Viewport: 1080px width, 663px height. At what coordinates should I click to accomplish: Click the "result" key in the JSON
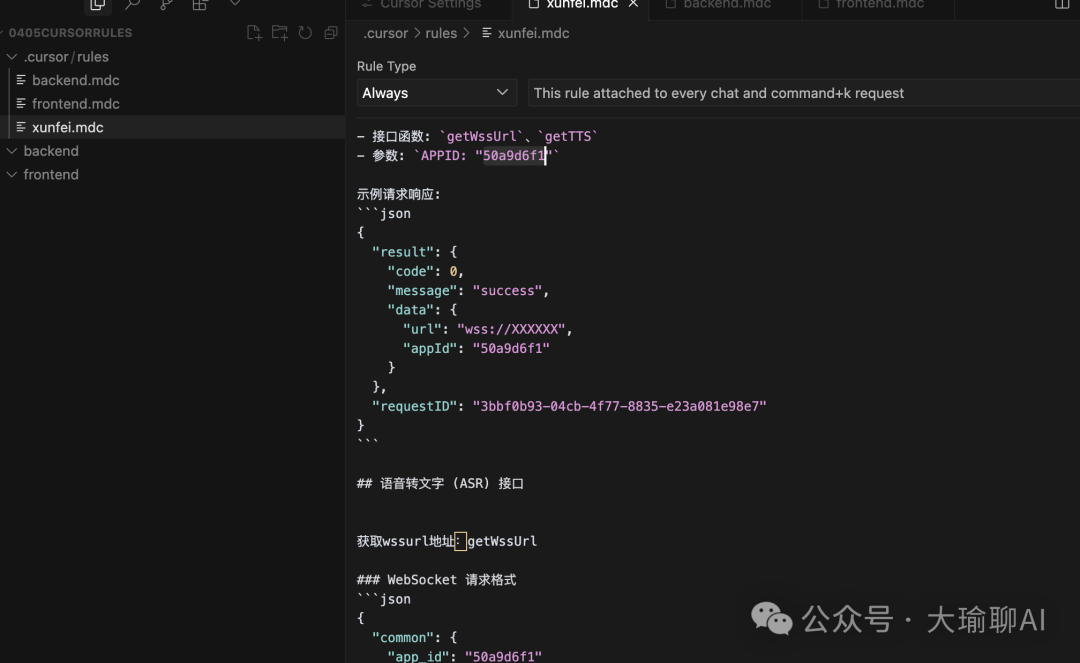tap(403, 252)
